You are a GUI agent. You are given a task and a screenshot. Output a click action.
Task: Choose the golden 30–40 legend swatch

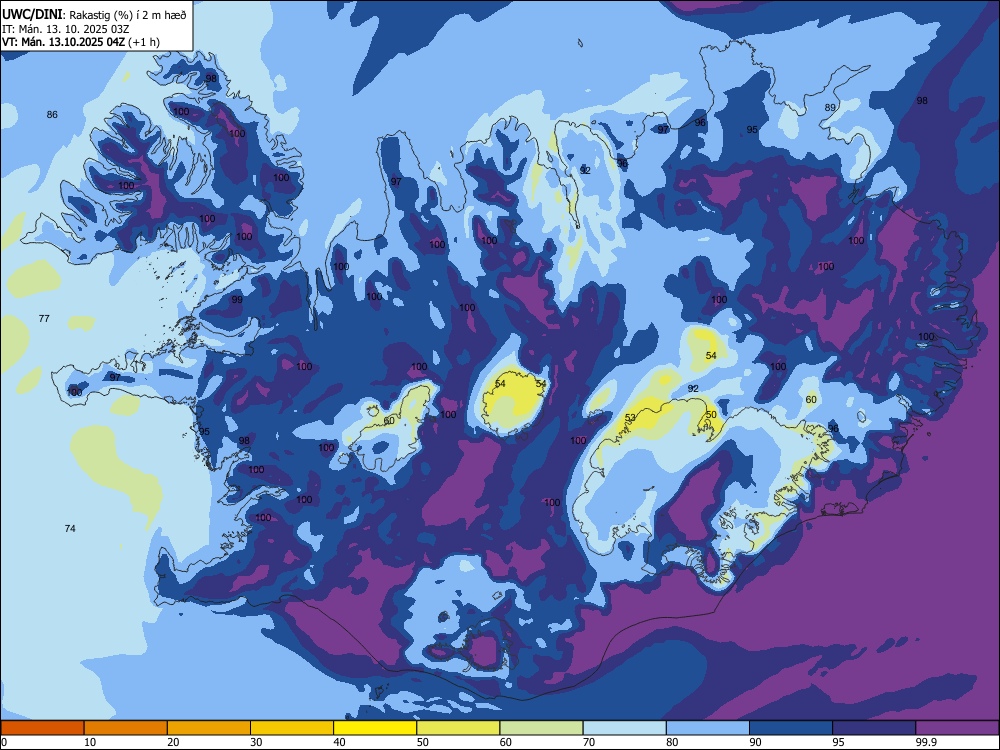[x=292, y=728]
